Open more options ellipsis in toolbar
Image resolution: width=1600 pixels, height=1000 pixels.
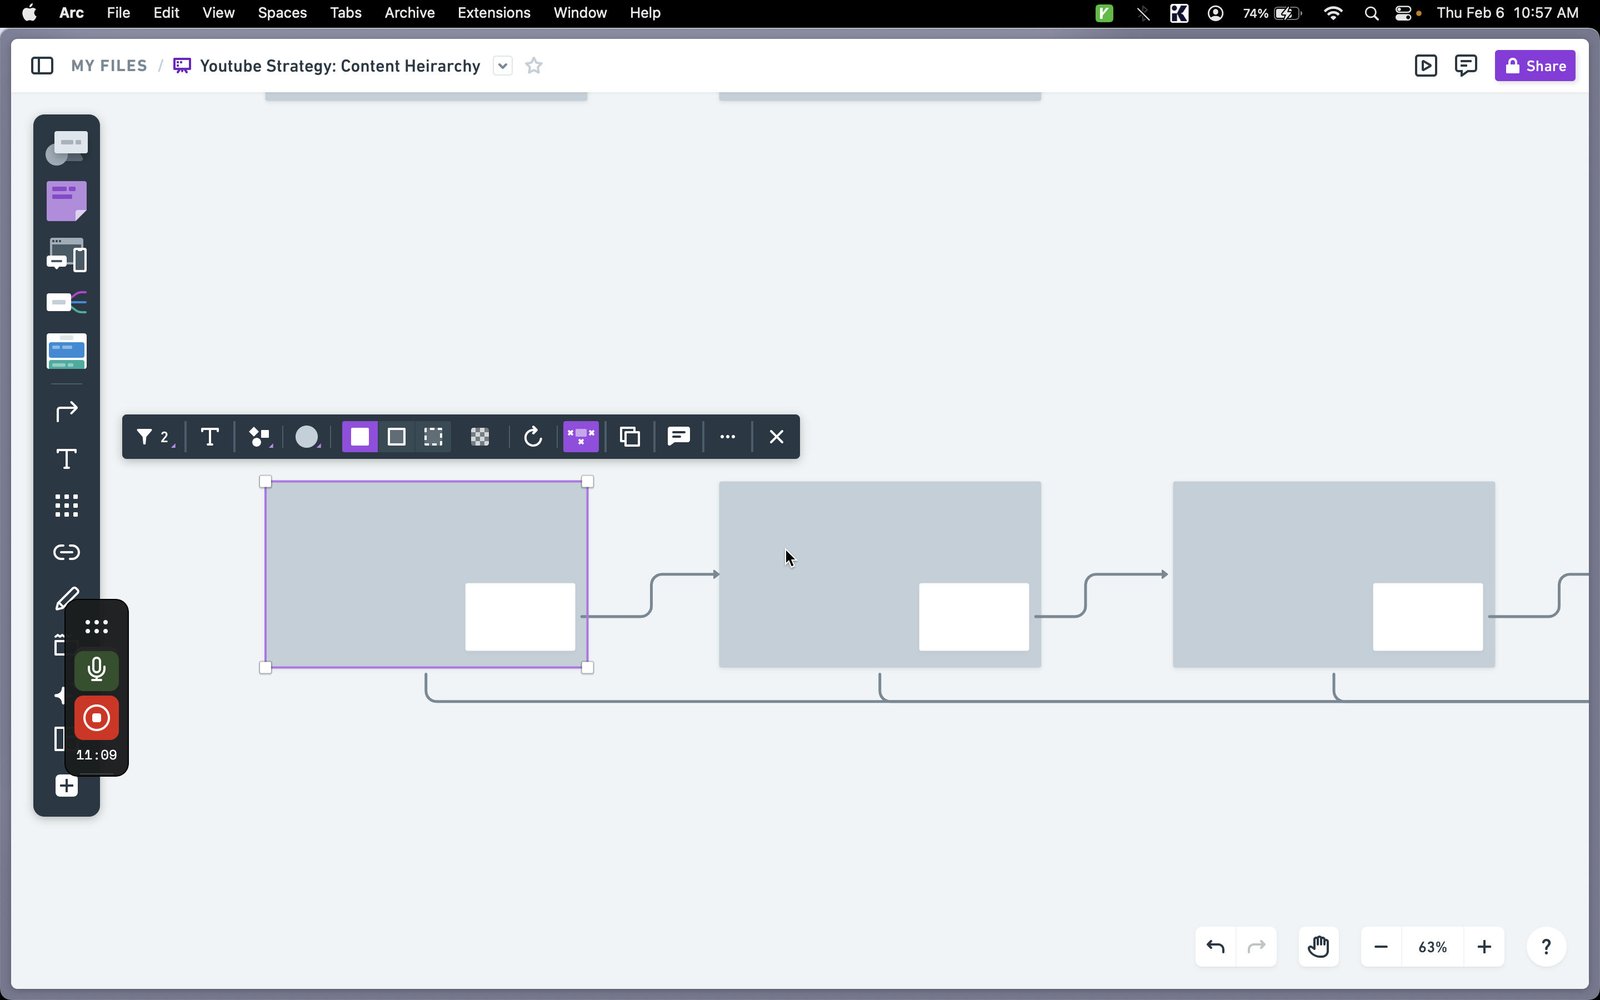click(x=728, y=437)
